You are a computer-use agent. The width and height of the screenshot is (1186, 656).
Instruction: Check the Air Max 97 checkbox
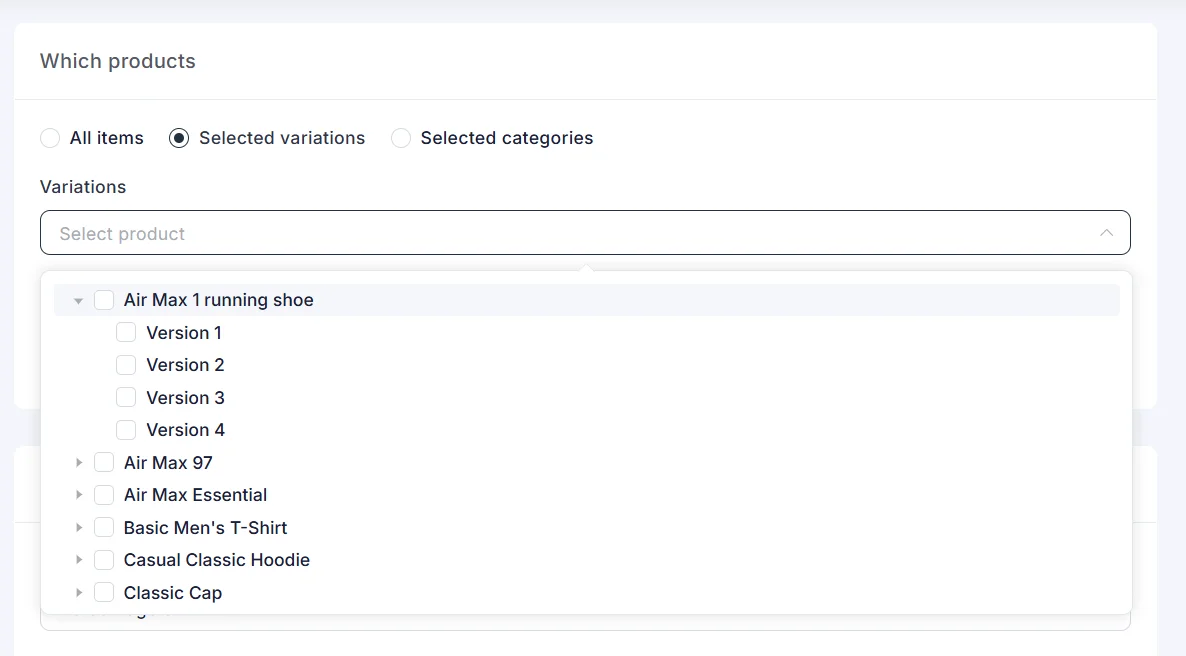(x=104, y=463)
